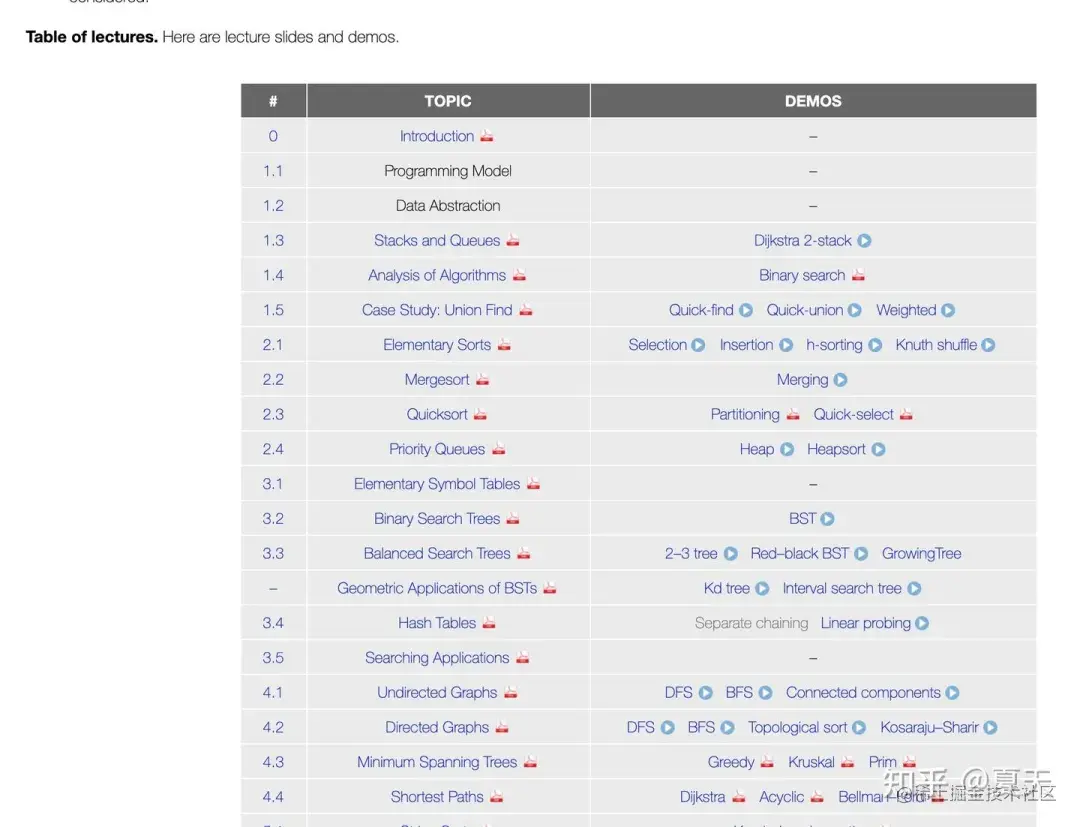
Task: Click play icon next to Connected components
Action: click(x=953, y=692)
